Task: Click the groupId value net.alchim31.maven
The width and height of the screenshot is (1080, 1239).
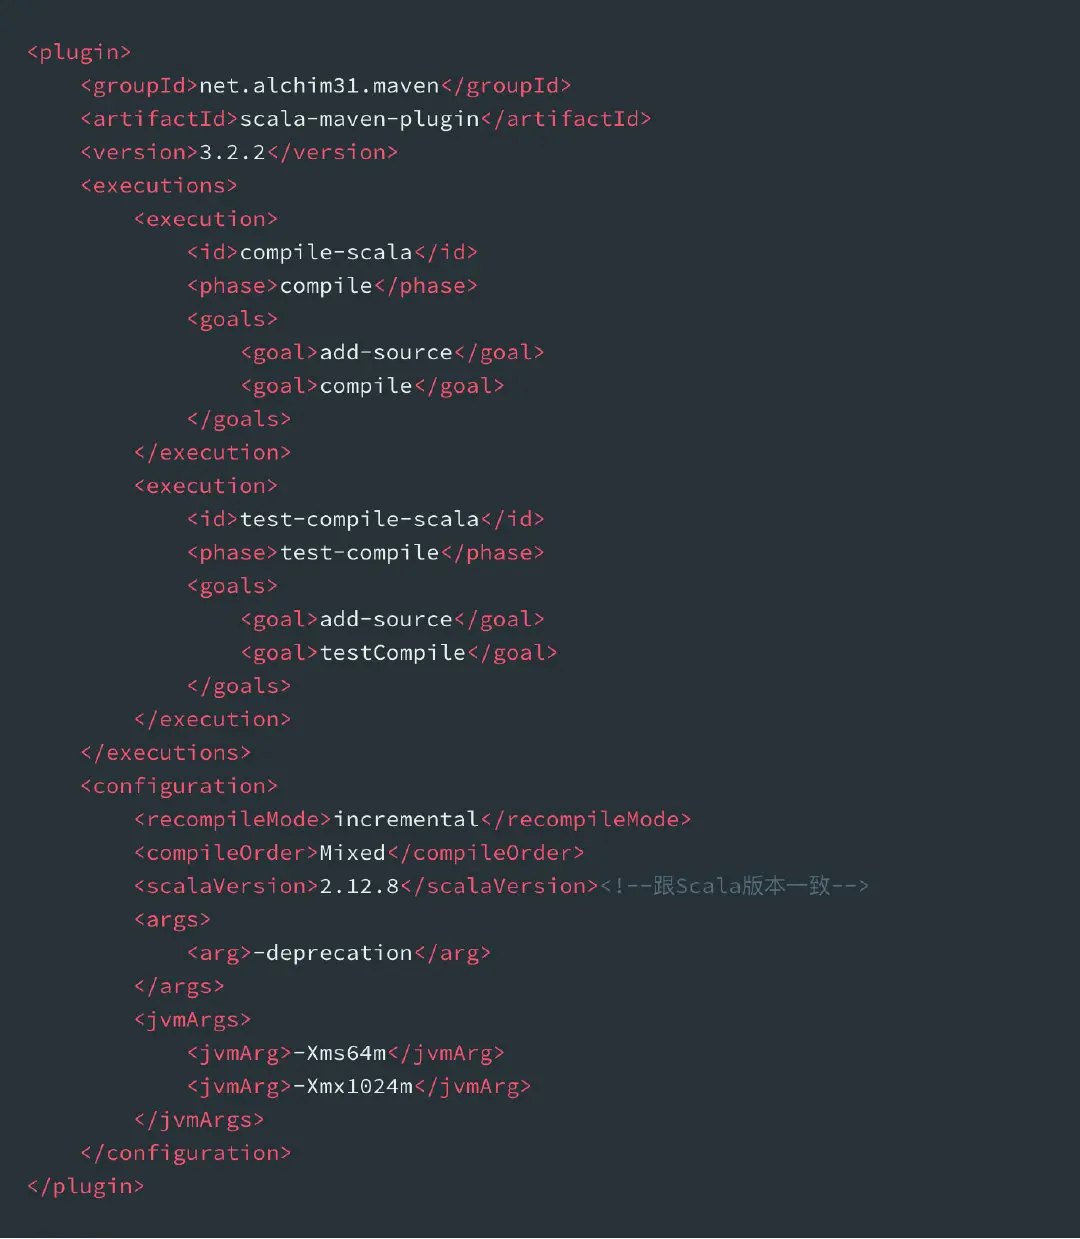Action: [320, 86]
